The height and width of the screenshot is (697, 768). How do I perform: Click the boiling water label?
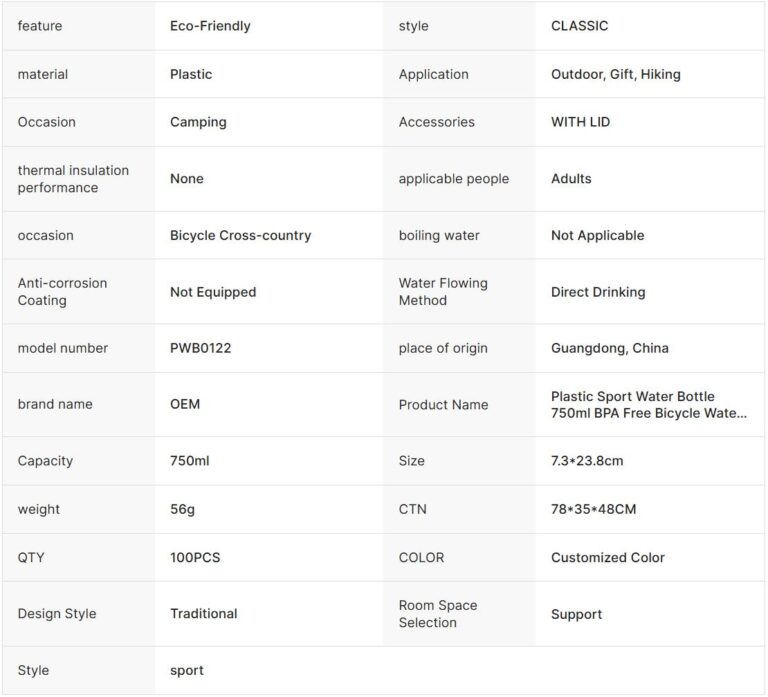tap(439, 236)
